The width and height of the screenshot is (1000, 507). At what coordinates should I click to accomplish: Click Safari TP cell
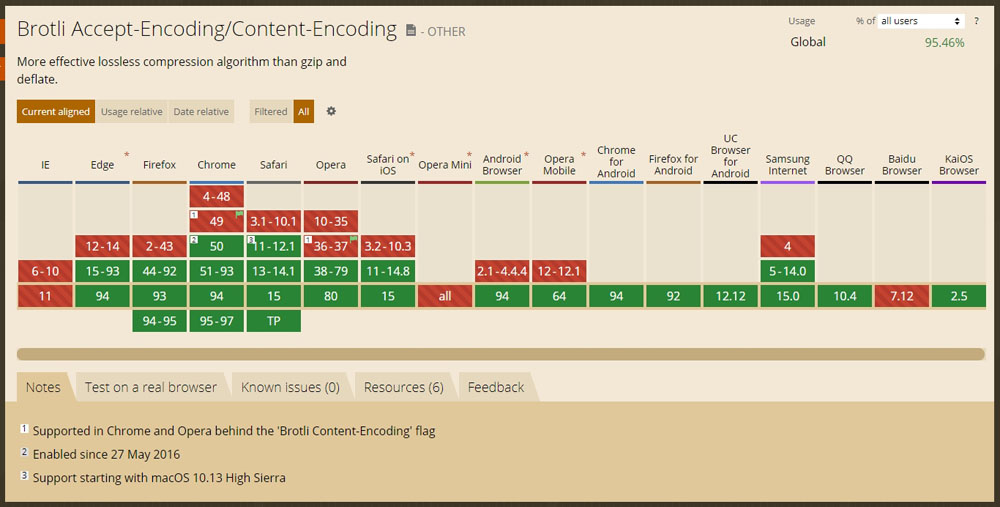click(x=274, y=321)
